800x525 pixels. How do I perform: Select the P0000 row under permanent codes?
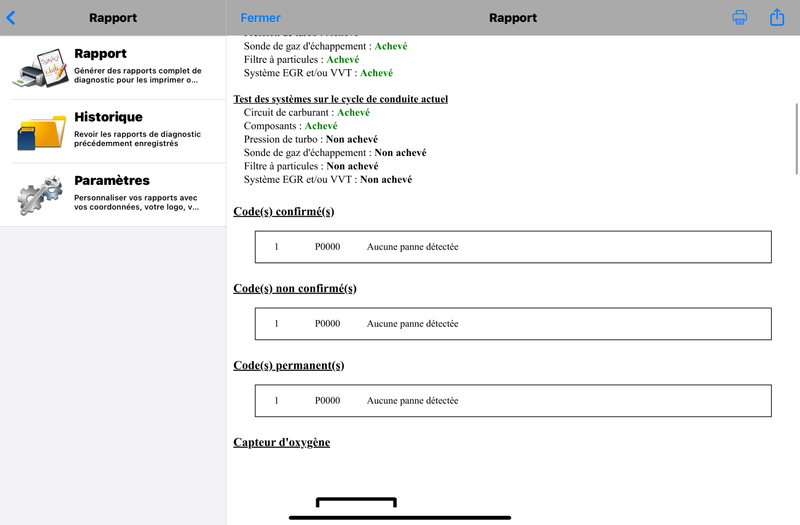(513, 400)
